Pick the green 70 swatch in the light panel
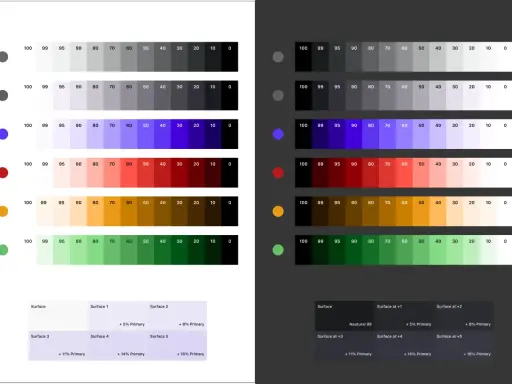Viewport: 512px width, 384px height. click(112, 250)
